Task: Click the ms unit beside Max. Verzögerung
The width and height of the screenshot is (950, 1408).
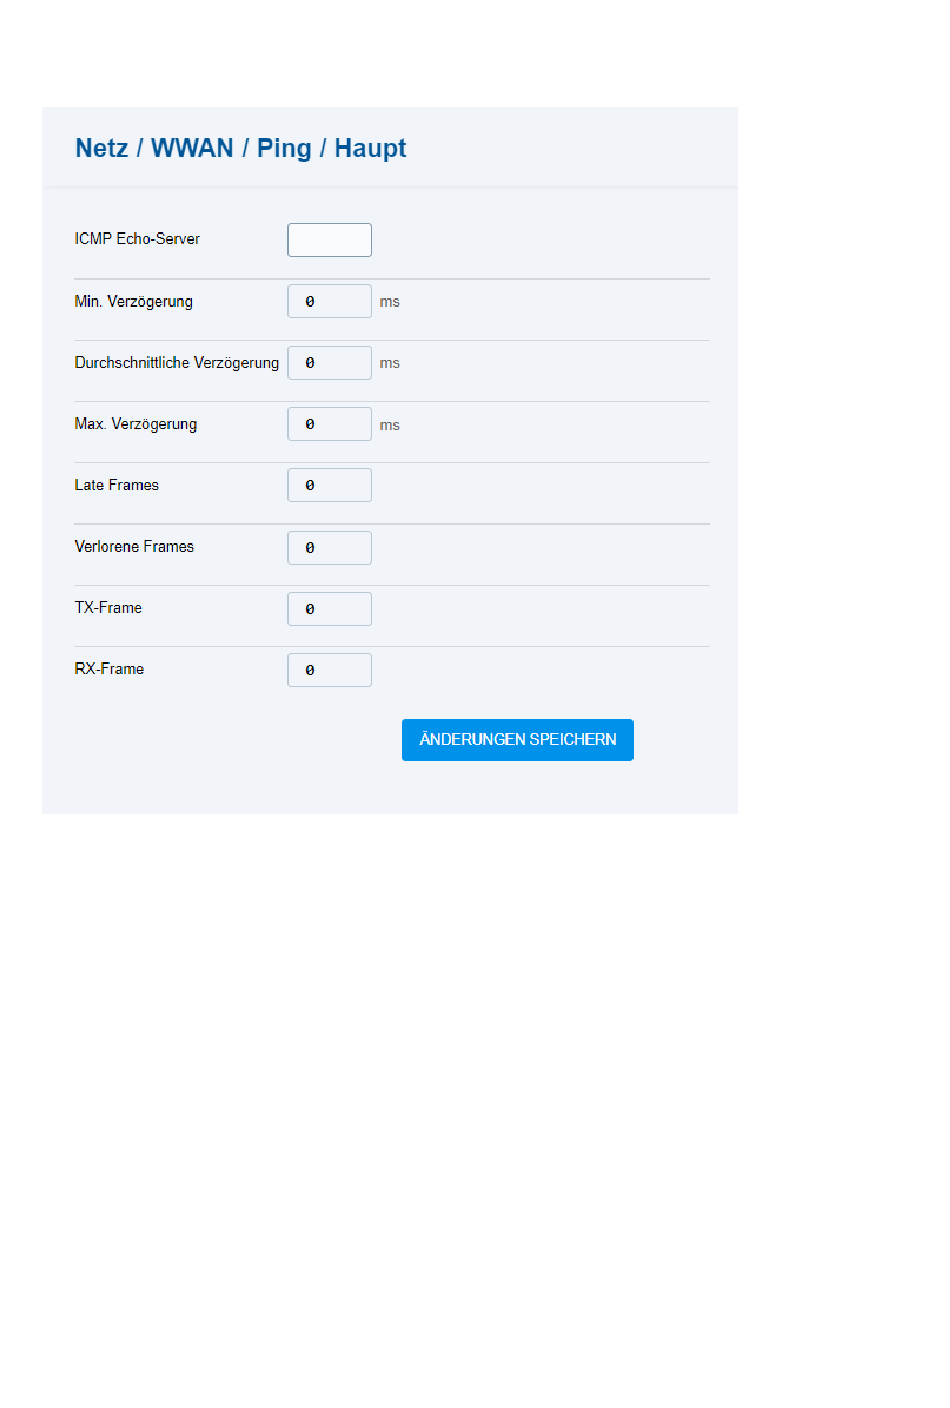Action: pyautogui.click(x=390, y=425)
